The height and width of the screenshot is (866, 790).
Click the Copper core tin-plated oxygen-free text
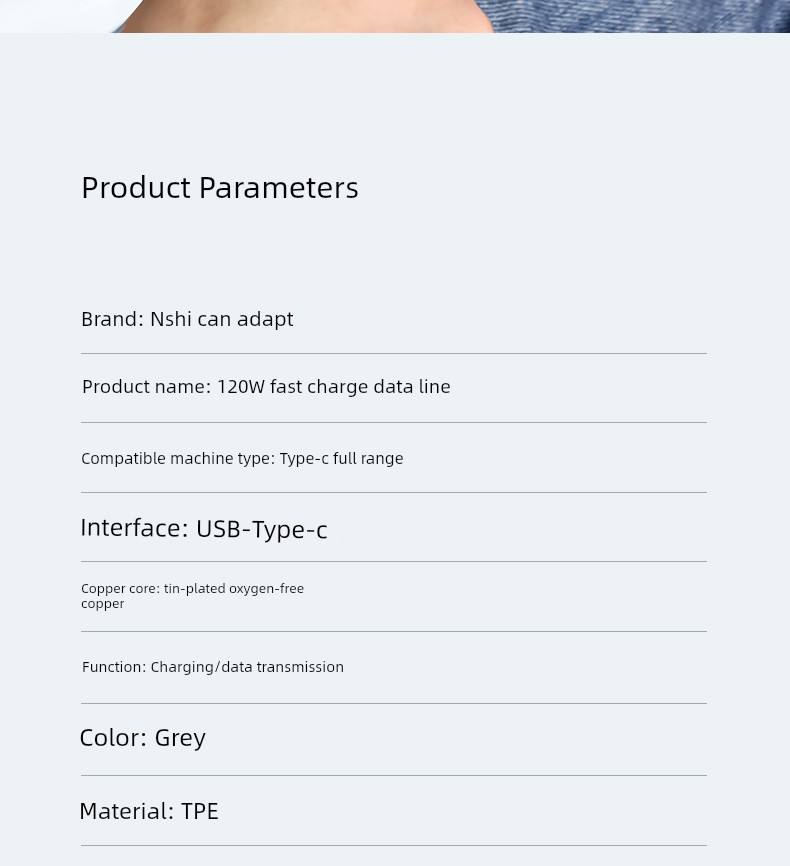tap(192, 589)
